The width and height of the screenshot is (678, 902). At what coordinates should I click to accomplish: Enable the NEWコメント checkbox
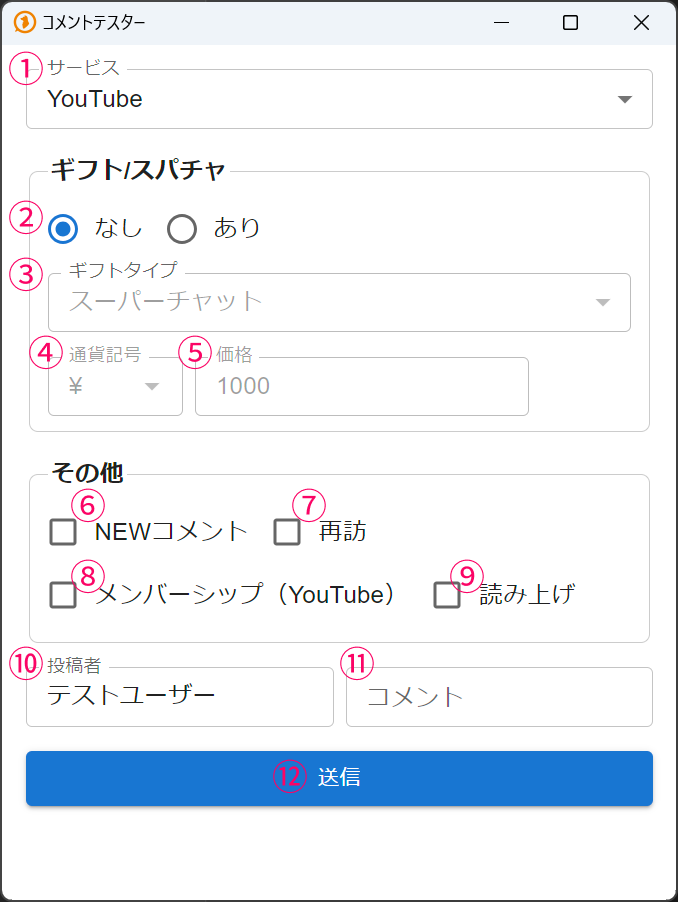pyautogui.click(x=63, y=532)
